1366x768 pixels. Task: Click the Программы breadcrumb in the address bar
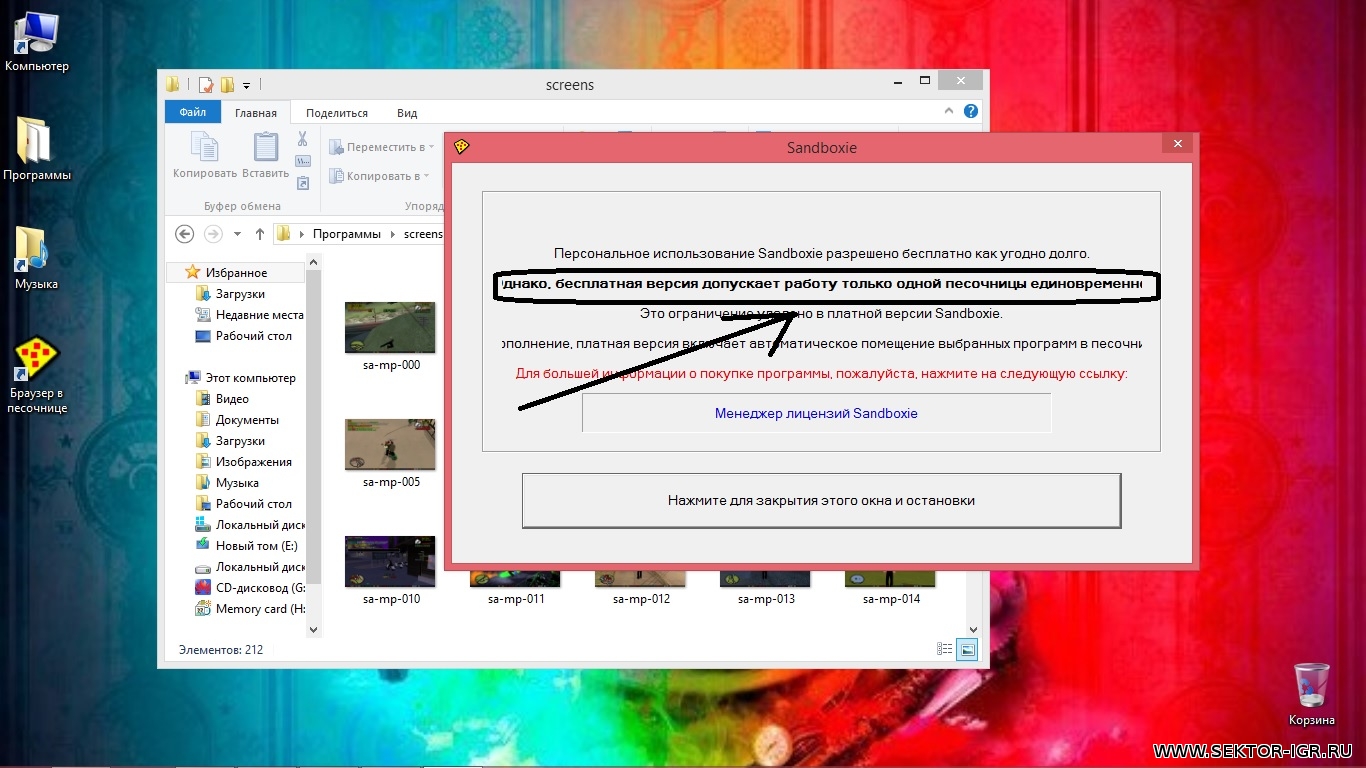(x=347, y=234)
